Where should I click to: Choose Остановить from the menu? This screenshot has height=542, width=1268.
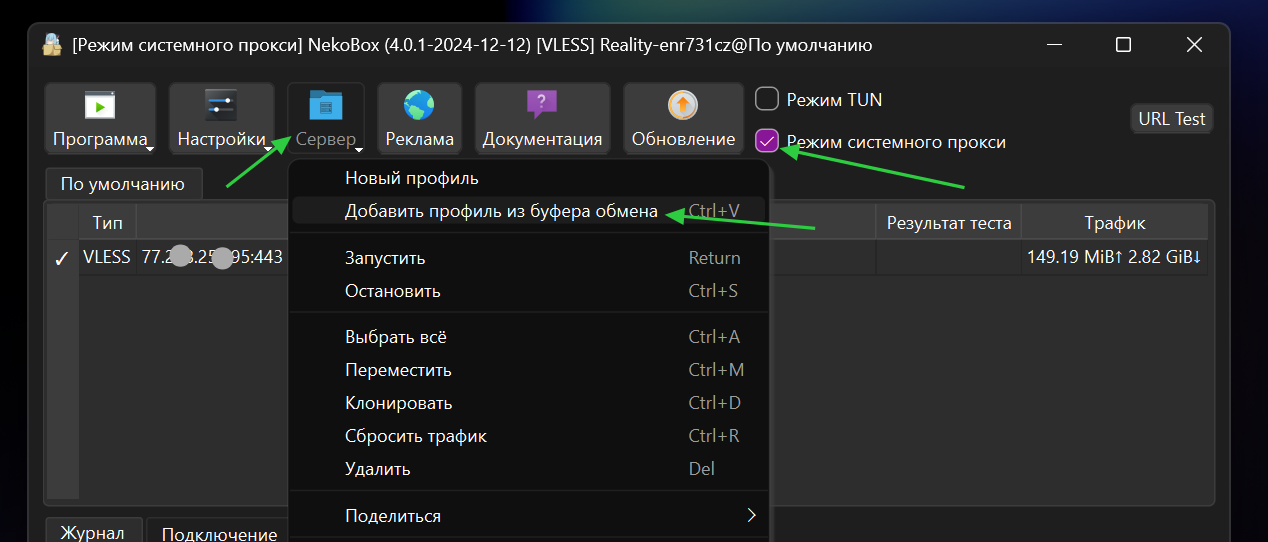point(529,291)
